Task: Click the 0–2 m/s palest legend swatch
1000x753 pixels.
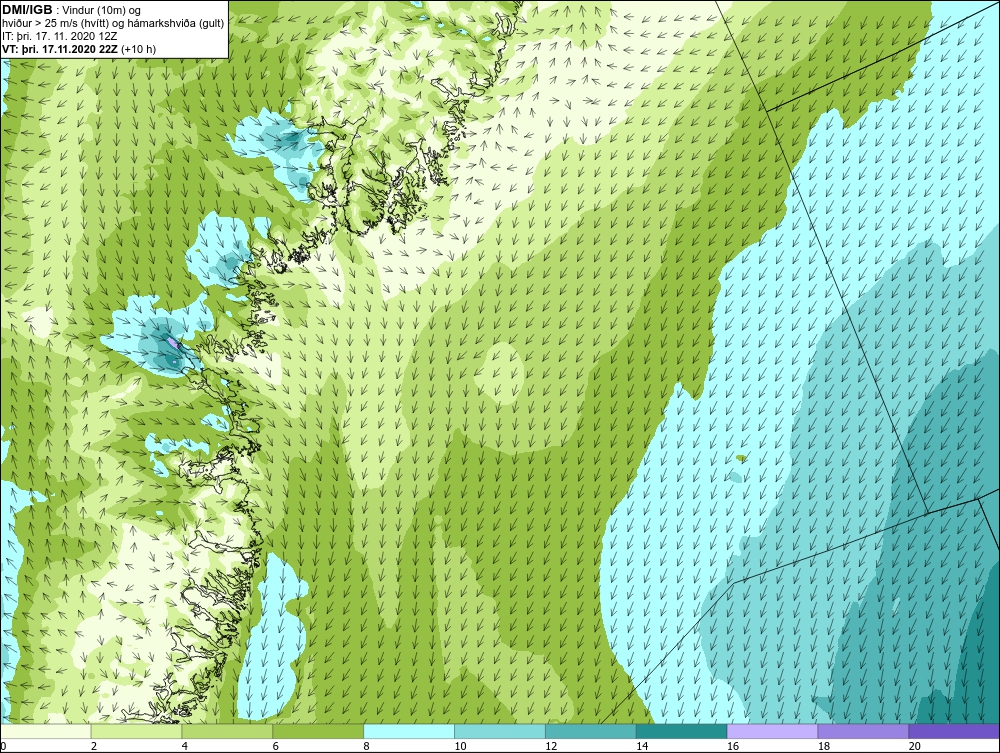Action: pyautogui.click(x=46, y=731)
